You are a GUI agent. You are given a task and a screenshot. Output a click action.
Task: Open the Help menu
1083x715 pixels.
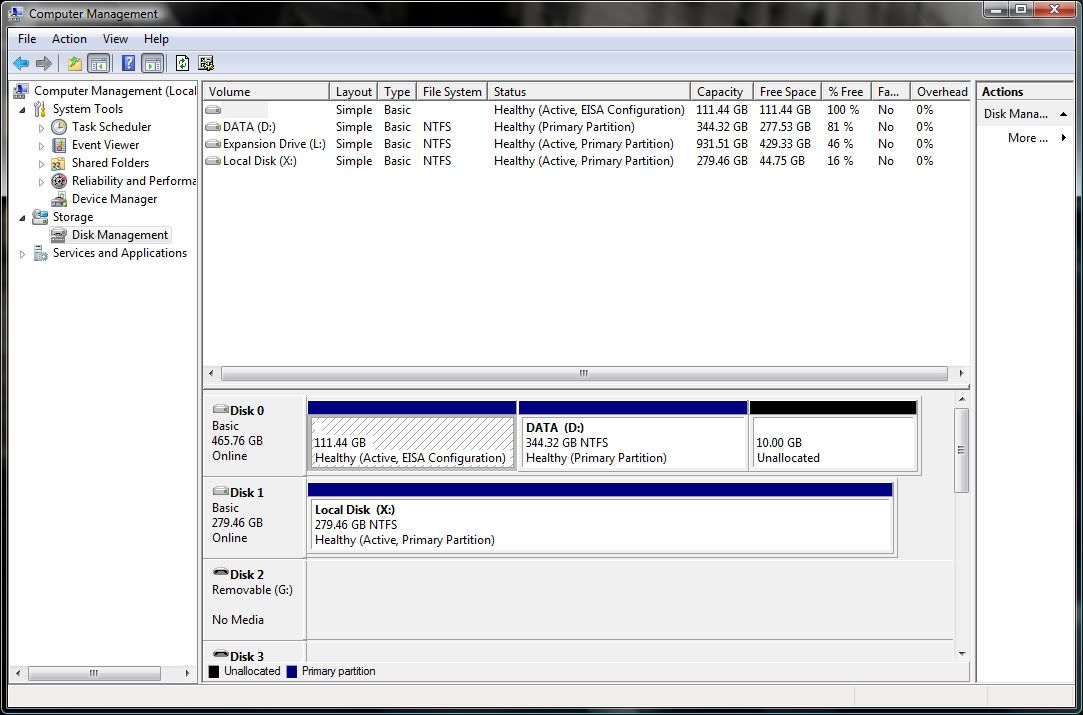coord(156,39)
